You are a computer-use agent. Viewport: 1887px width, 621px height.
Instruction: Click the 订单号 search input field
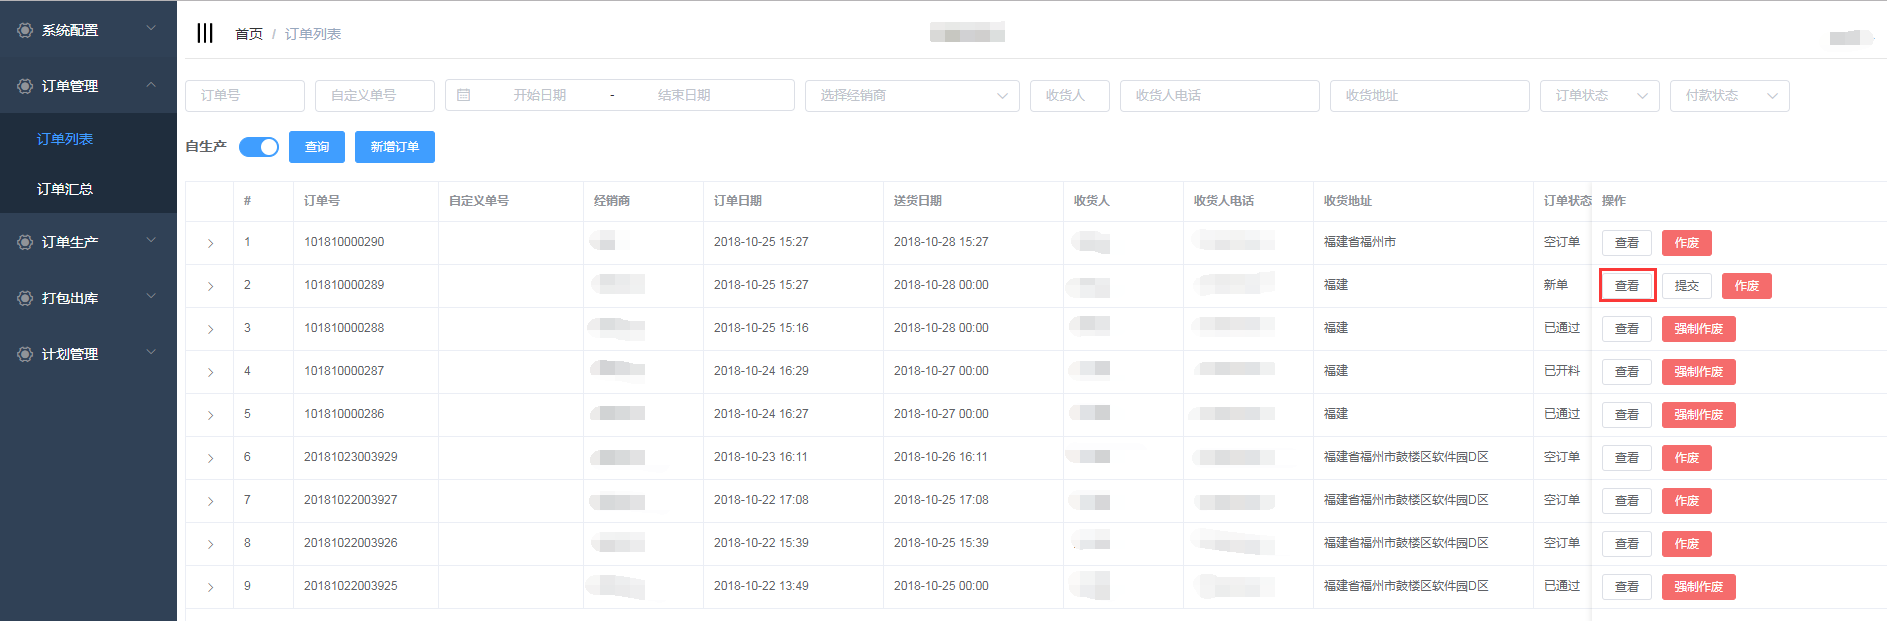(244, 95)
